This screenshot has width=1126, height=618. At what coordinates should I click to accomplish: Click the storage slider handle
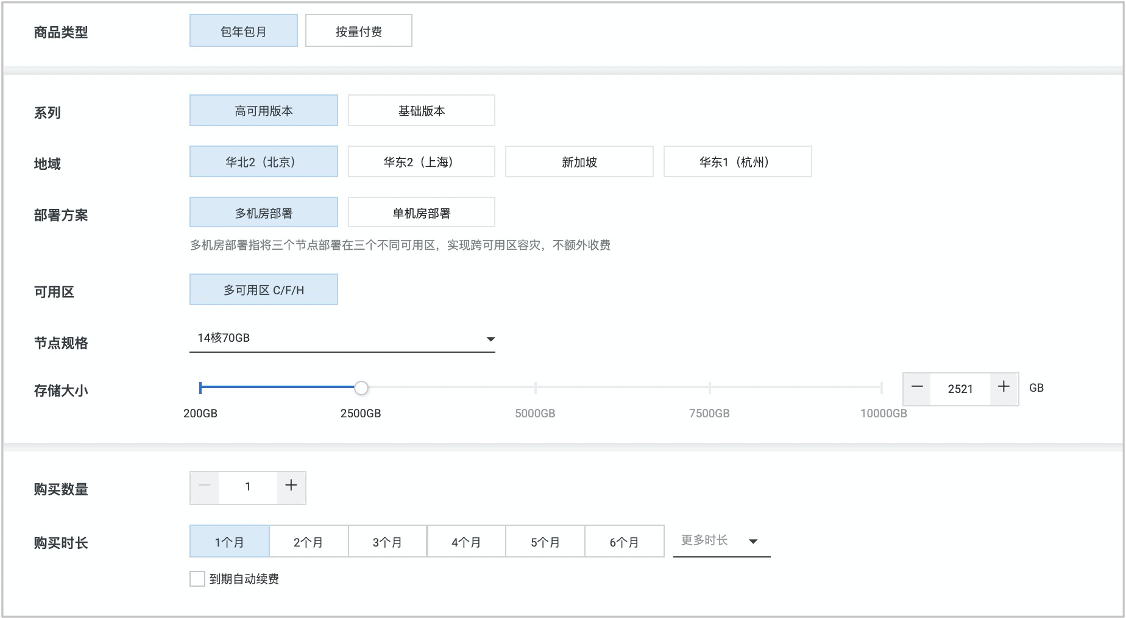(x=361, y=388)
